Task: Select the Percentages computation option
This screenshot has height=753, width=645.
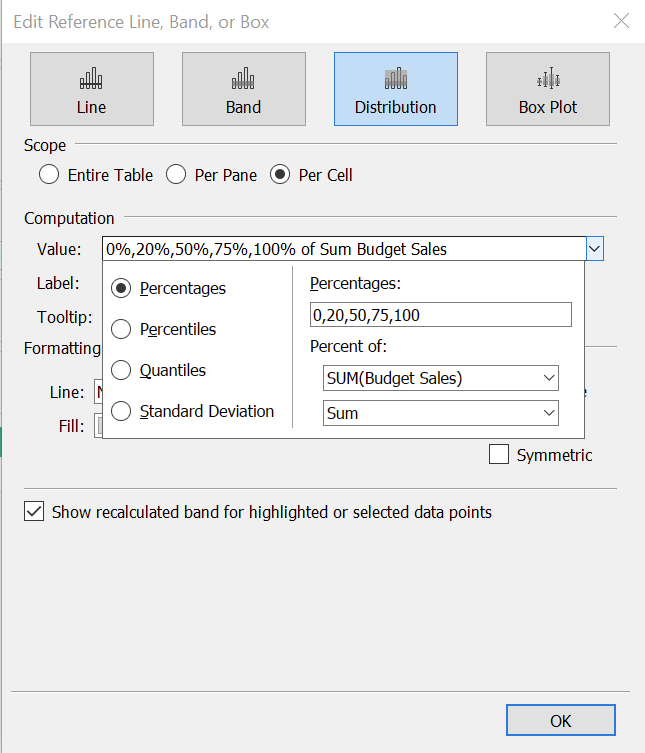Action: pos(122,288)
